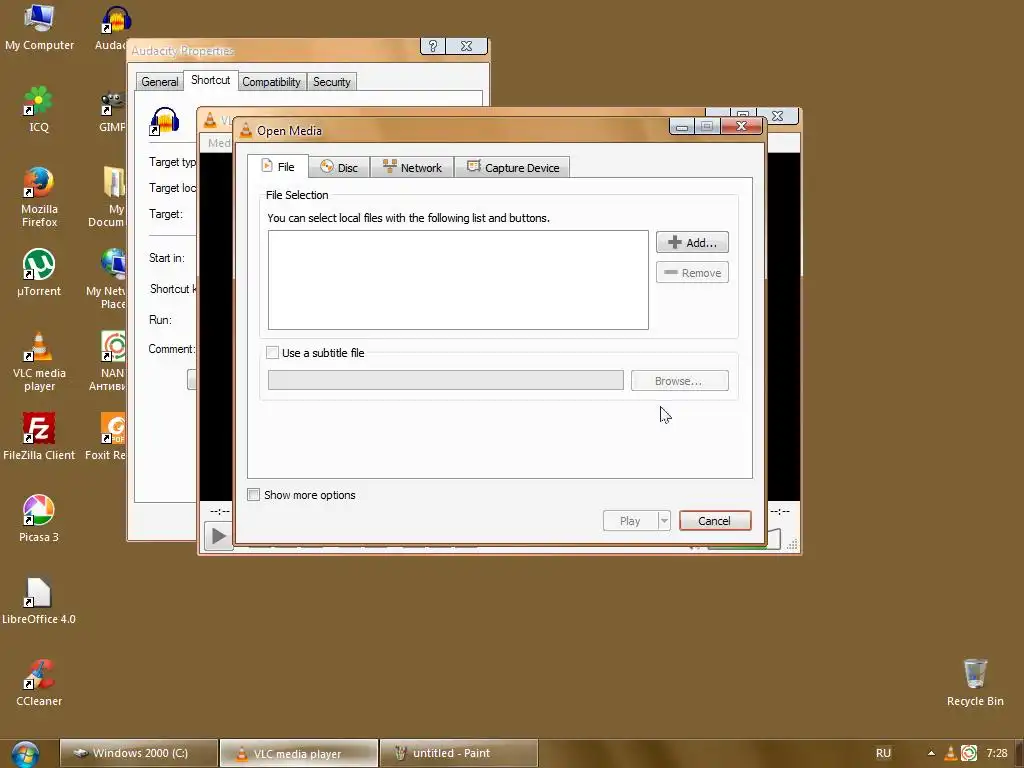This screenshot has width=1024, height=768.
Task: Open VLC media player desktop shortcut
Action: pos(39,361)
